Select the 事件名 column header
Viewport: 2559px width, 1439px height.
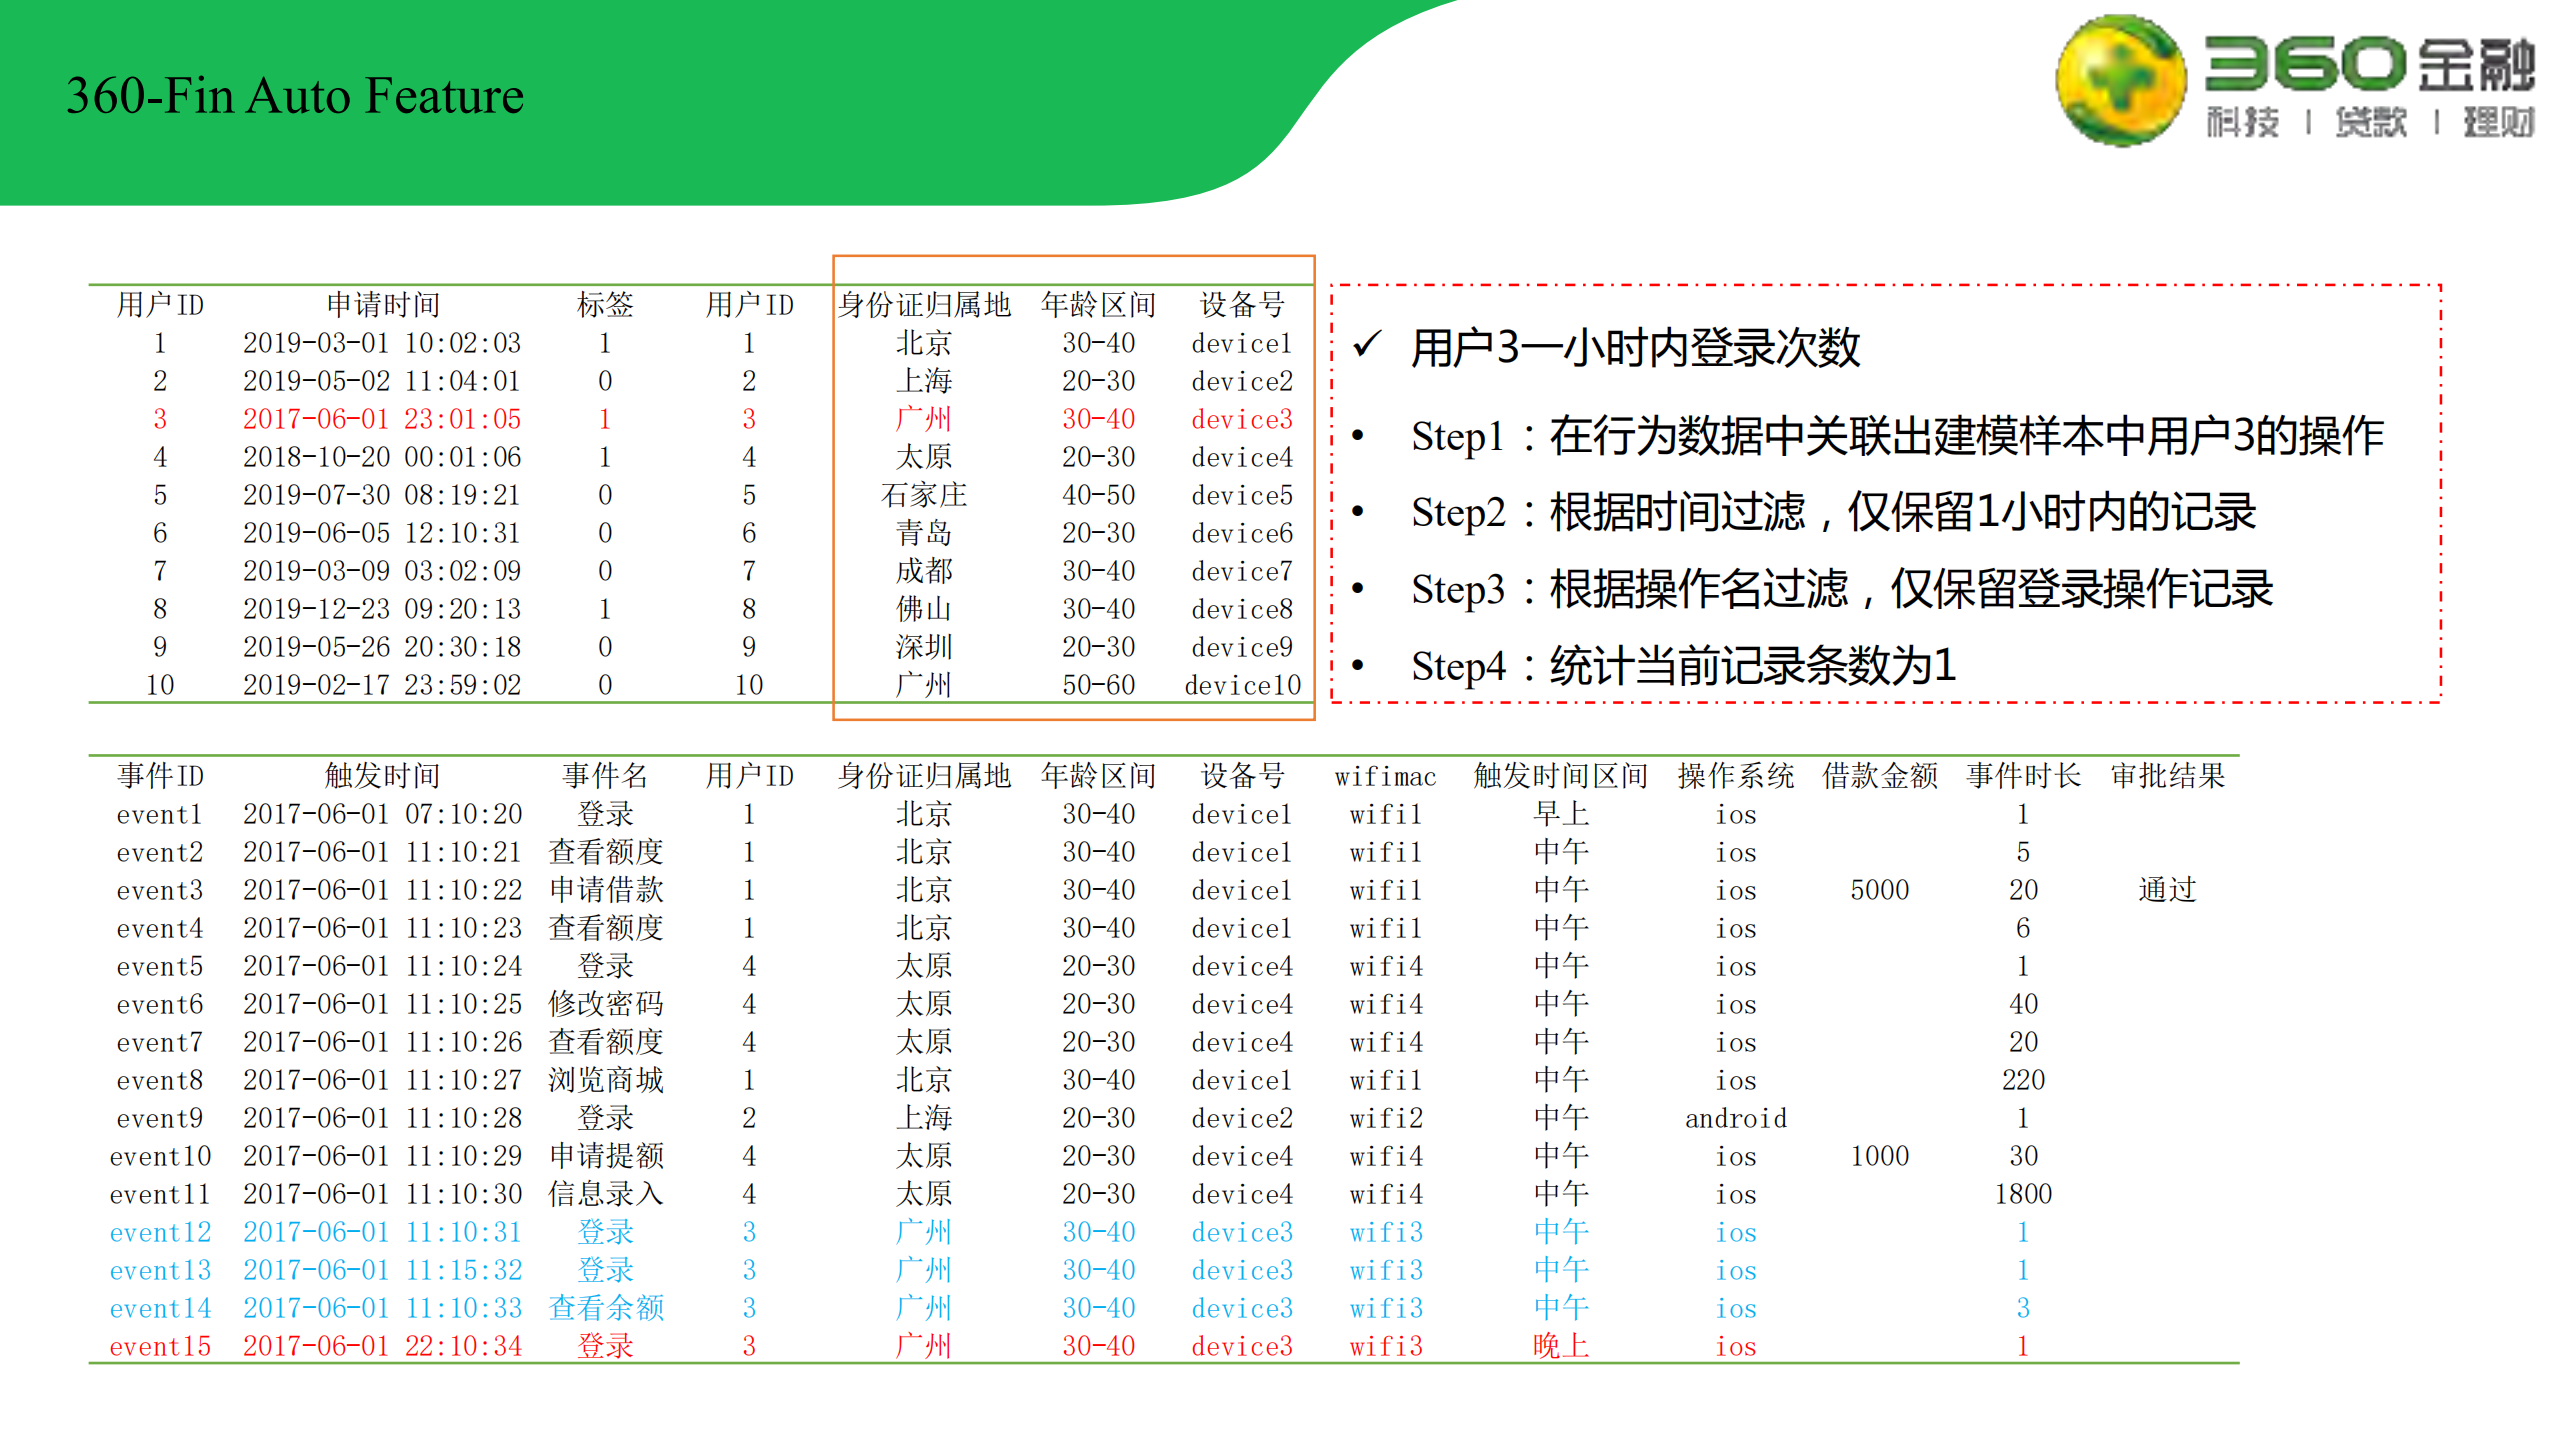(606, 776)
